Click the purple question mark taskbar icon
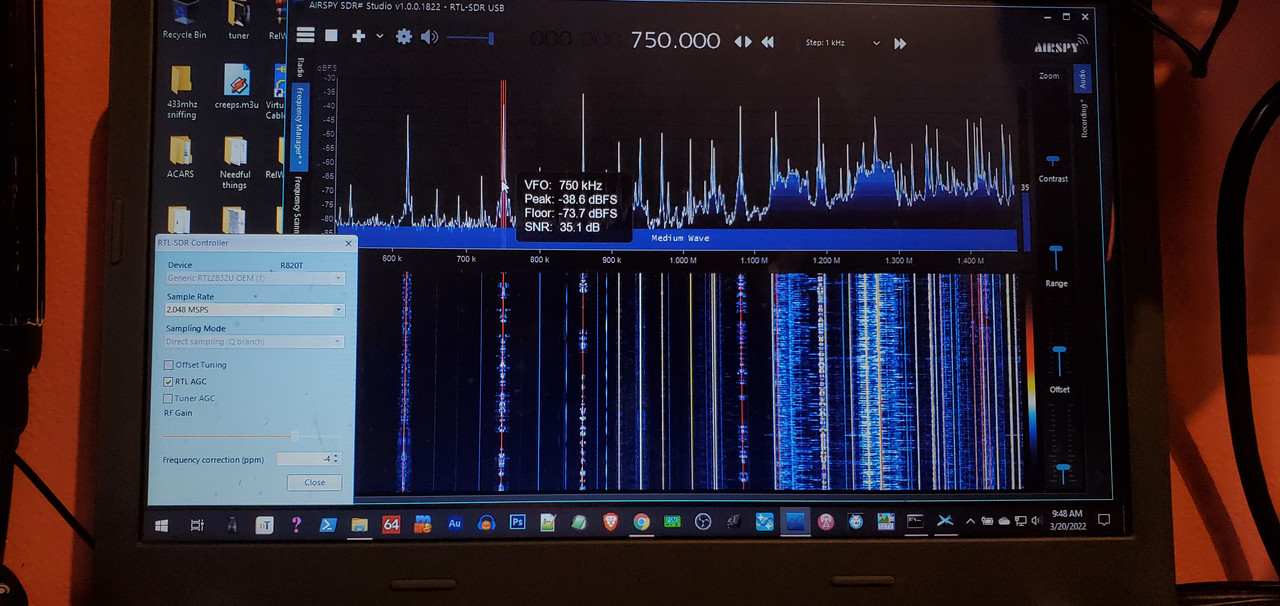This screenshot has height=606, width=1280. pyautogui.click(x=296, y=524)
